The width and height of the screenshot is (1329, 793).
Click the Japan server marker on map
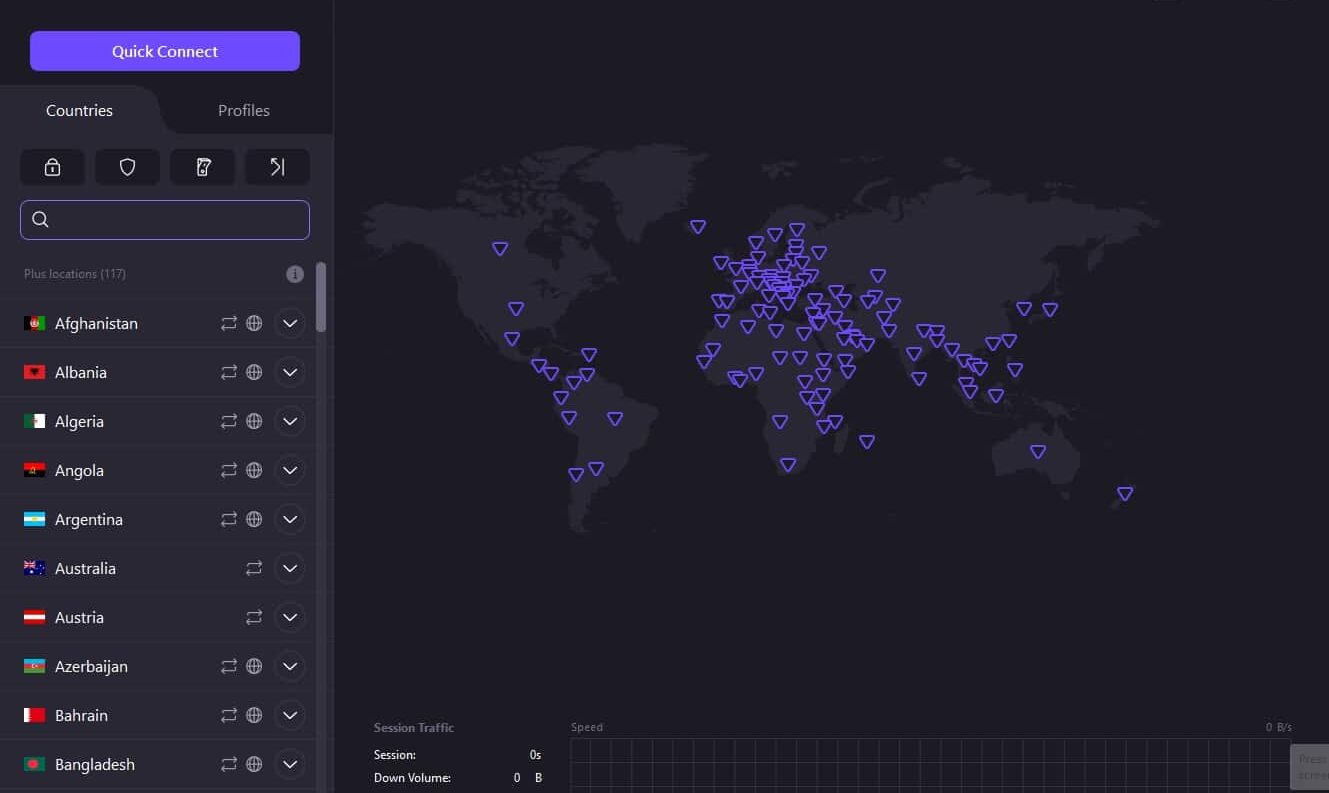point(1050,310)
